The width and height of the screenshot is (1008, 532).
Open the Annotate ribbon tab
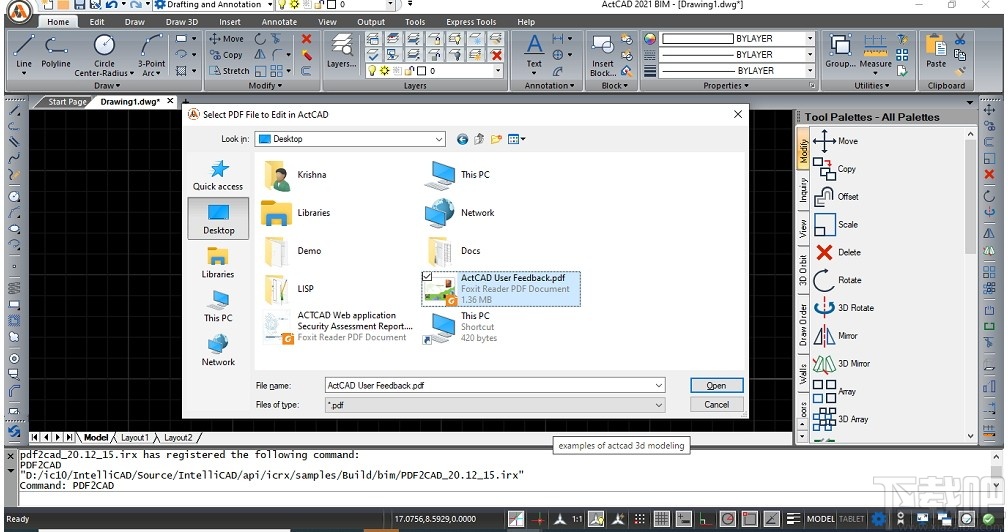279,22
